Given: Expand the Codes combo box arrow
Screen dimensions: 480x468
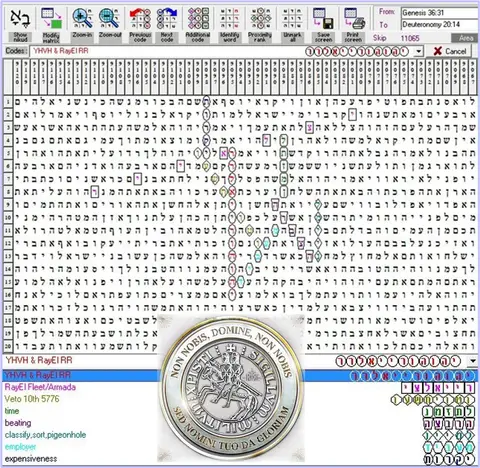Looking at the screenshot, I should 419,52.
